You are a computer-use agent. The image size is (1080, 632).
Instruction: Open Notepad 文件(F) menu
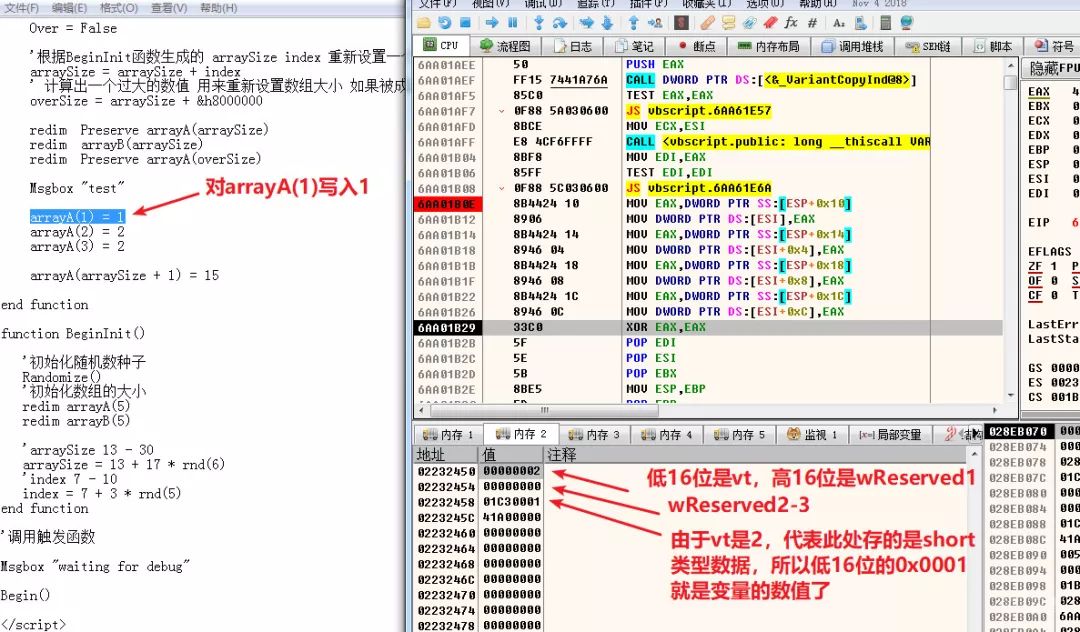tap(22, 8)
